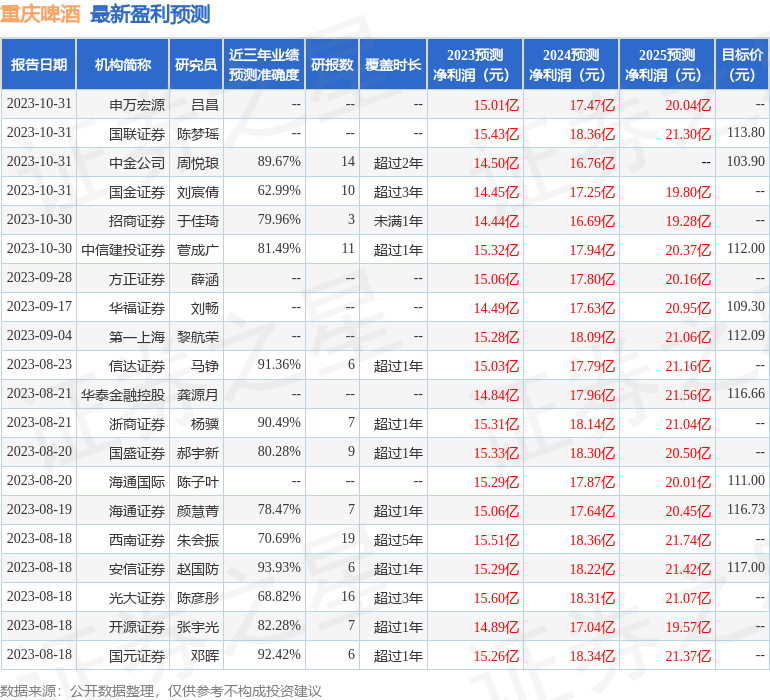Click accuracy value 93.93%
The width and height of the screenshot is (770, 700).
(279, 567)
